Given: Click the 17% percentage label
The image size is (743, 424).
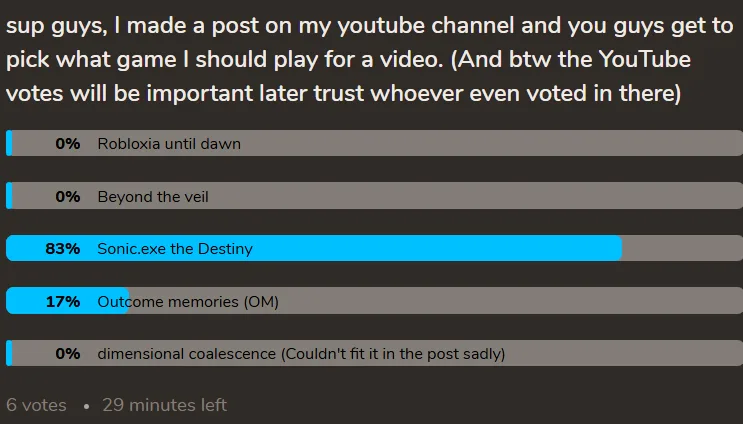Looking at the screenshot, I should coord(62,301).
